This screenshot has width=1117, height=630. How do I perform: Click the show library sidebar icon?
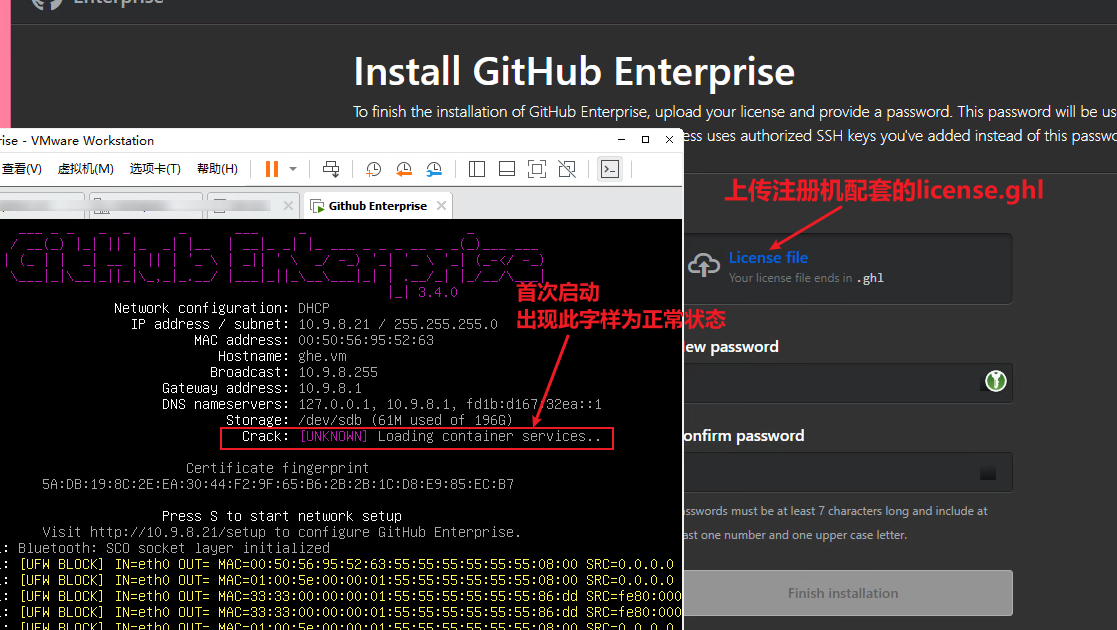(476, 169)
